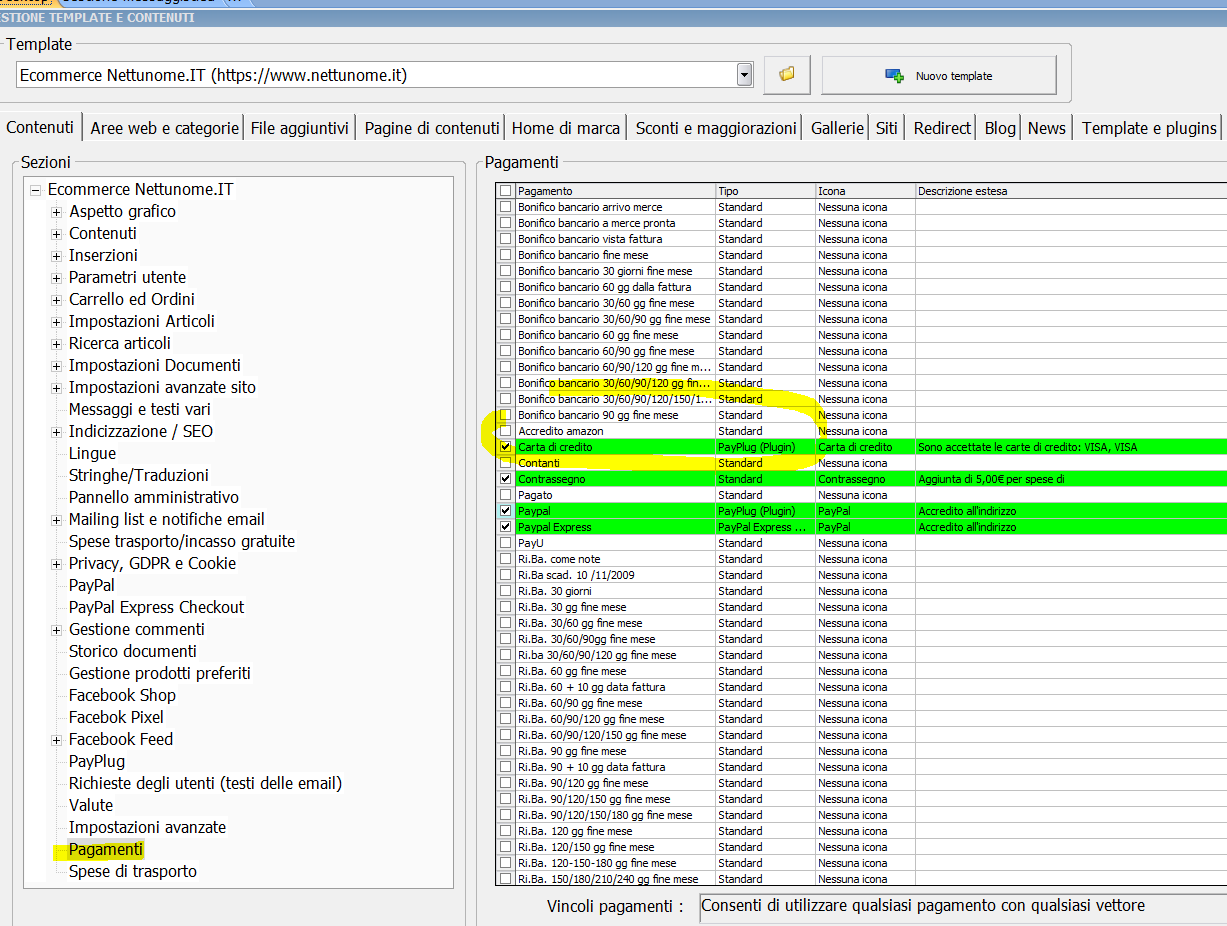Viewport: 1227px width, 926px height.
Task: Select the Contenuti tab
Action: [x=40, y=127]
